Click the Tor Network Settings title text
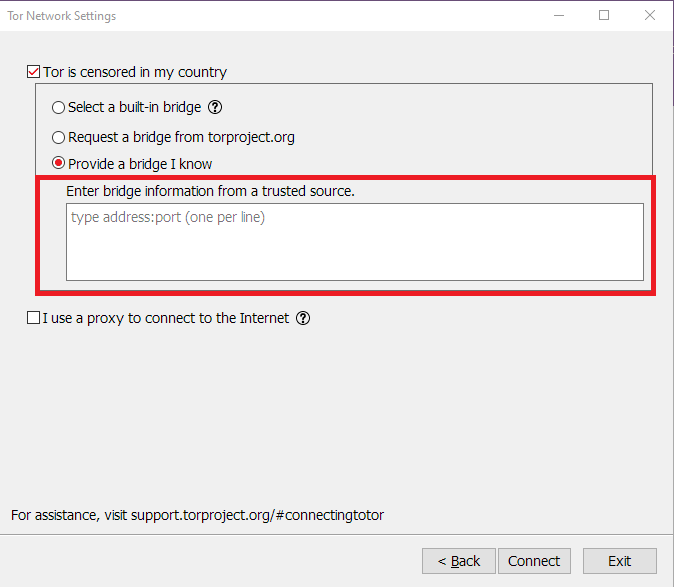The width and height of the screenshot is (674, 587). pyautogui.click(x=62, y=16)
